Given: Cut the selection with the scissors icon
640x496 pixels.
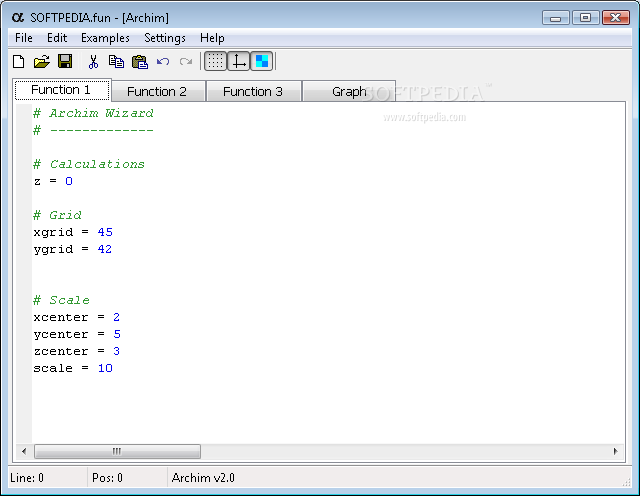Looking at the screenshot, I should (x=93, y=62).
